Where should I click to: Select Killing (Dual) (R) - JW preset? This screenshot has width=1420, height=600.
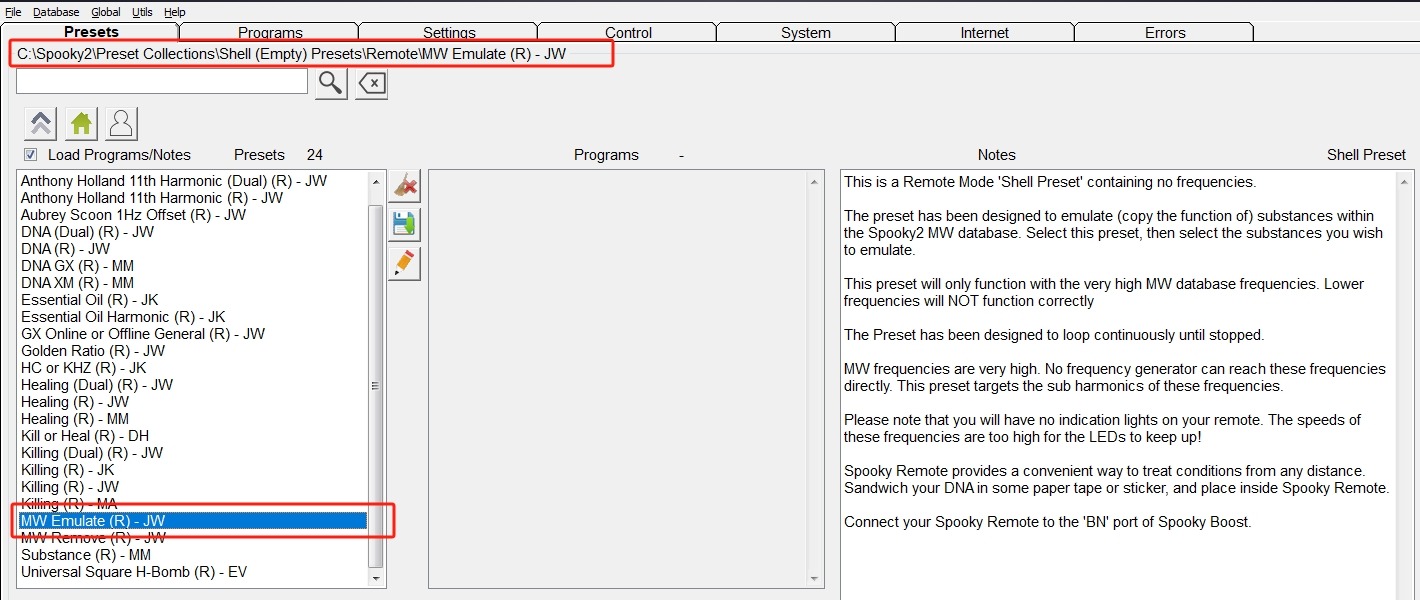pos(92,453)
